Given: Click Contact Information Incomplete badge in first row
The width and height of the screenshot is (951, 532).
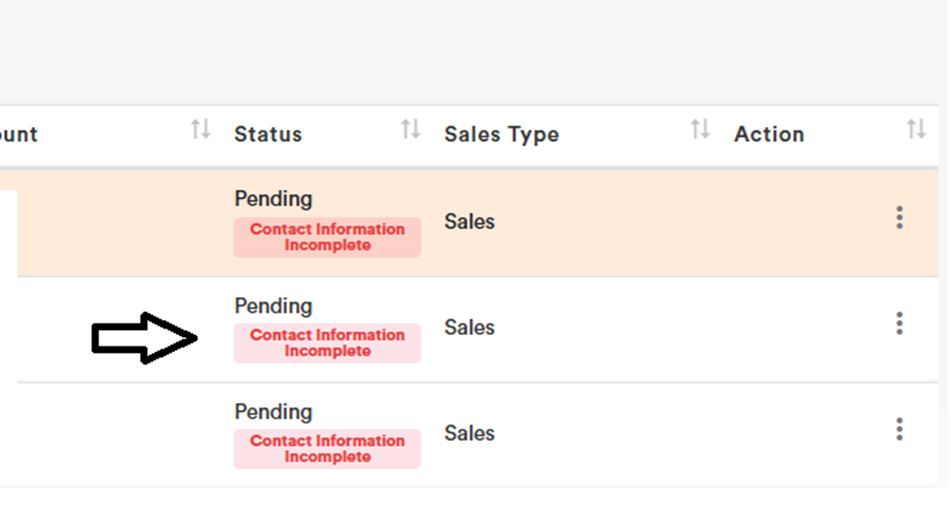Looking at the screenshot, I should (328, 237).
